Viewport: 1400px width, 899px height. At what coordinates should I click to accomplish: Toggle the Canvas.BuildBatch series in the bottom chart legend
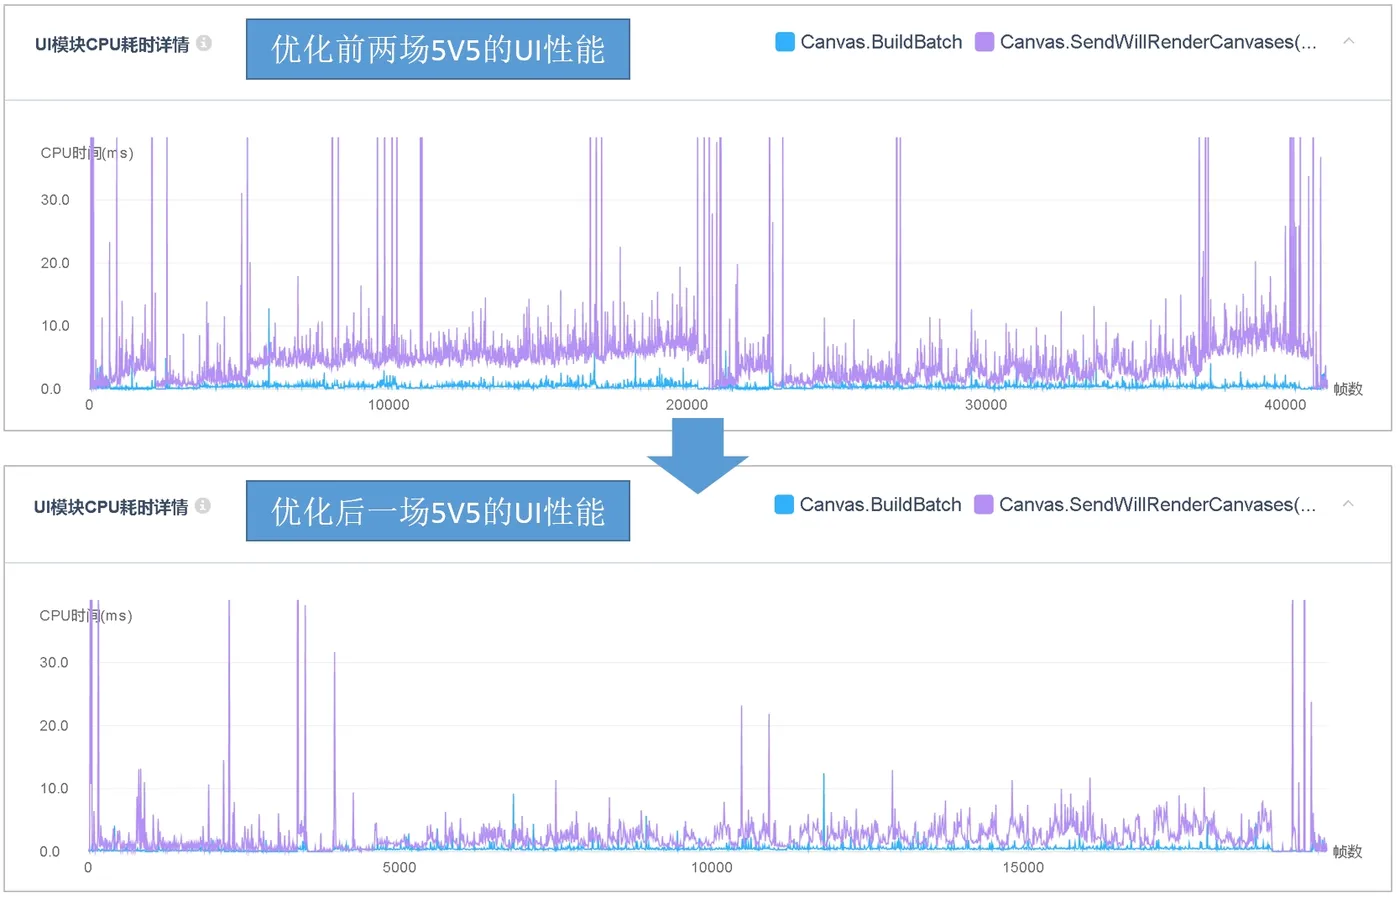click(x=868, y=505)
